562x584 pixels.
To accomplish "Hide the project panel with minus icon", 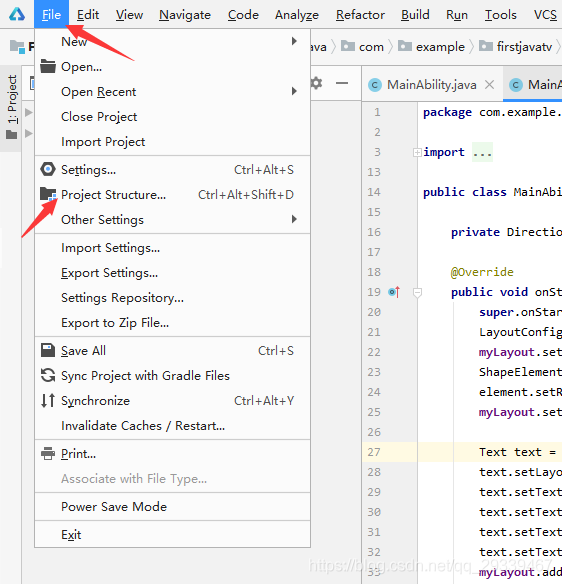I will [x=342, y=83].
